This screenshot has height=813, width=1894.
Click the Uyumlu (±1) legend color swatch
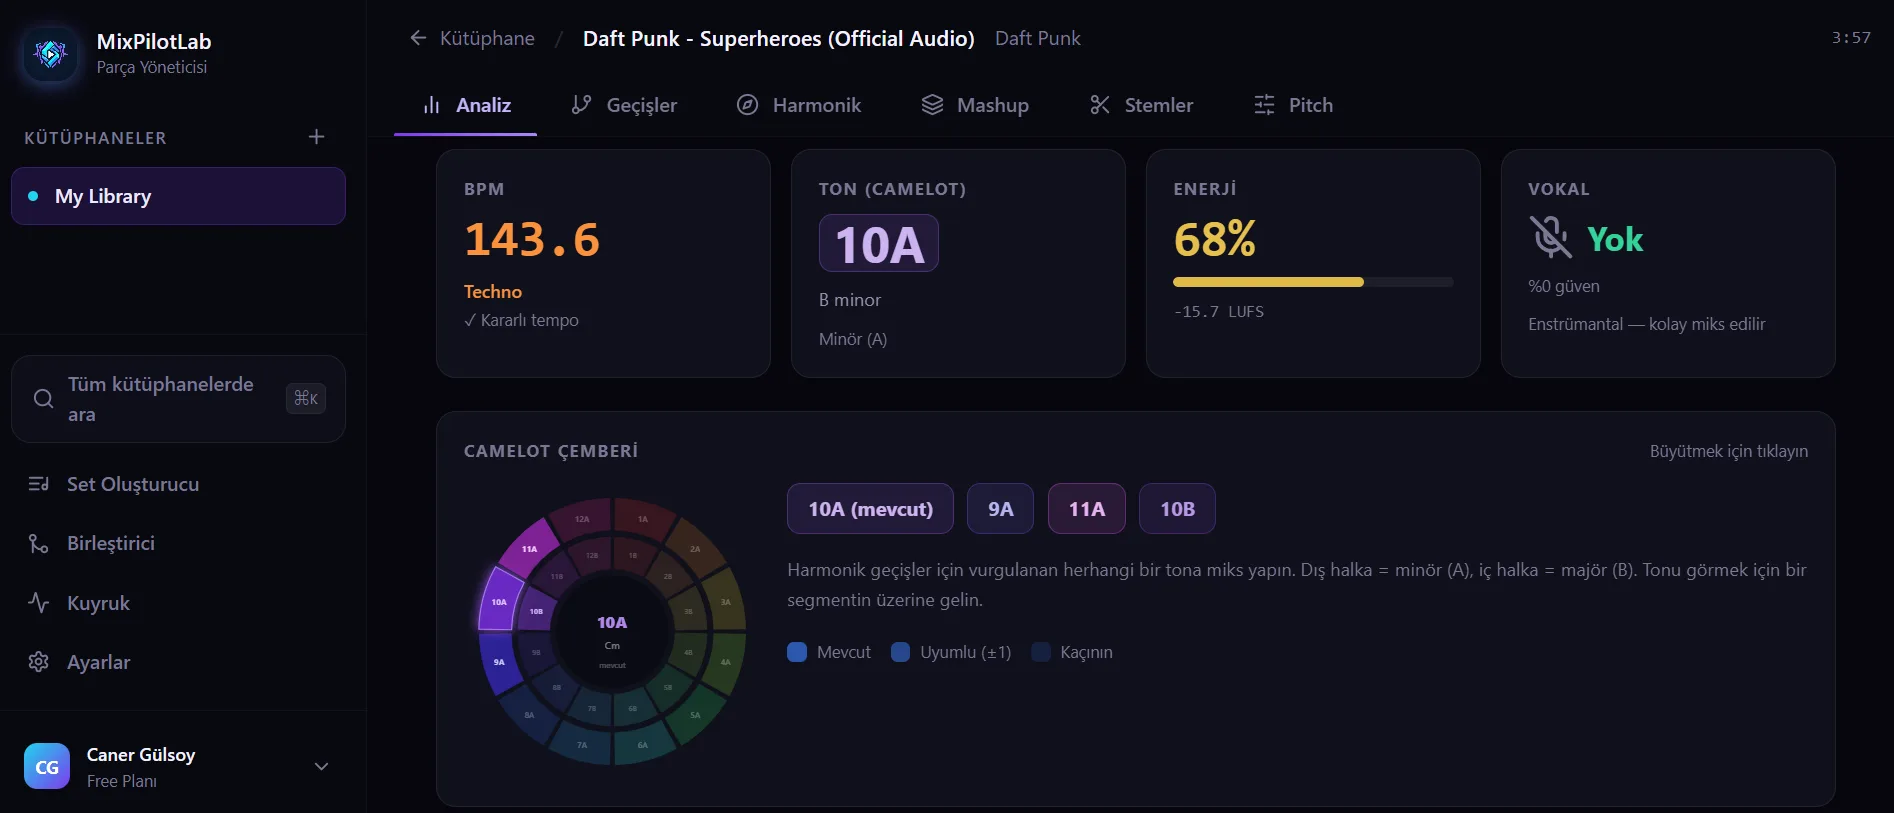click(x=900, y=652)
